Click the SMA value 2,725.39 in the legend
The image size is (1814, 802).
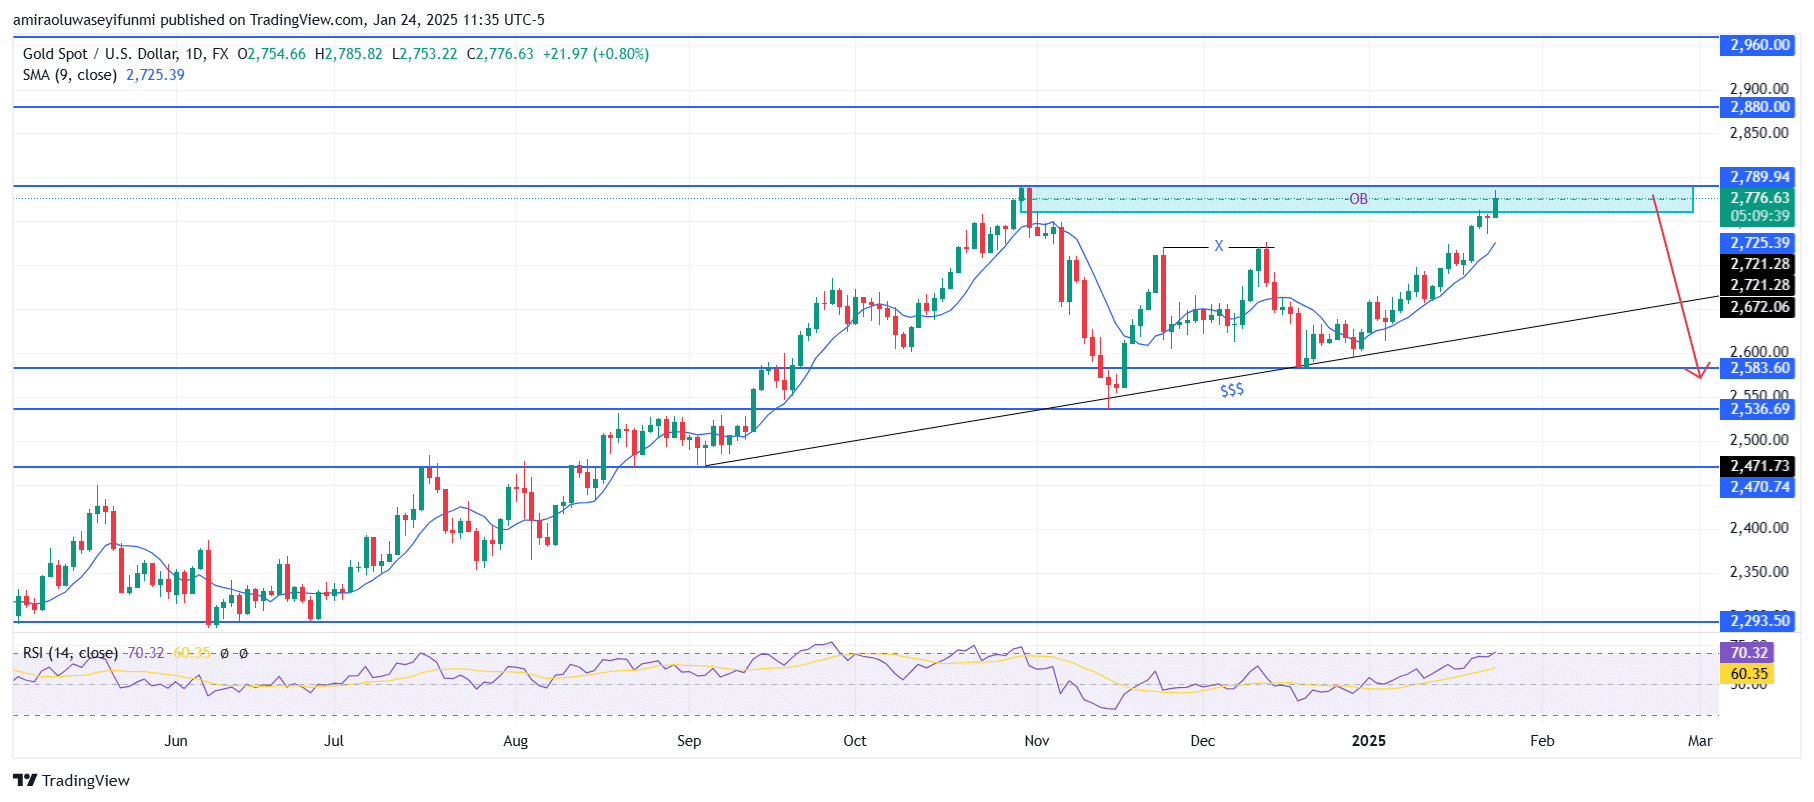point(155,75)
